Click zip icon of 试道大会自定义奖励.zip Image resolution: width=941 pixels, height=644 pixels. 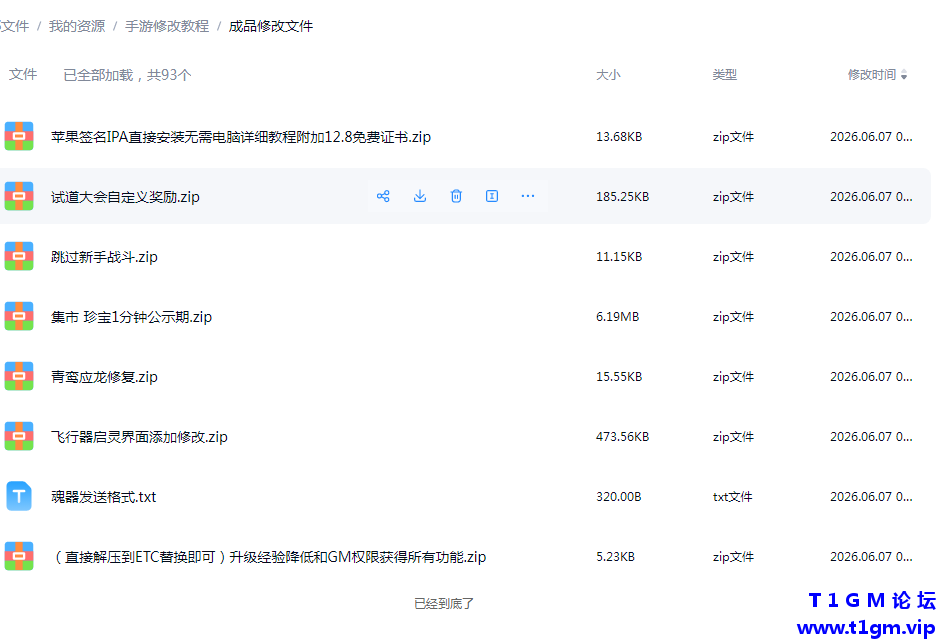(19, 196)
